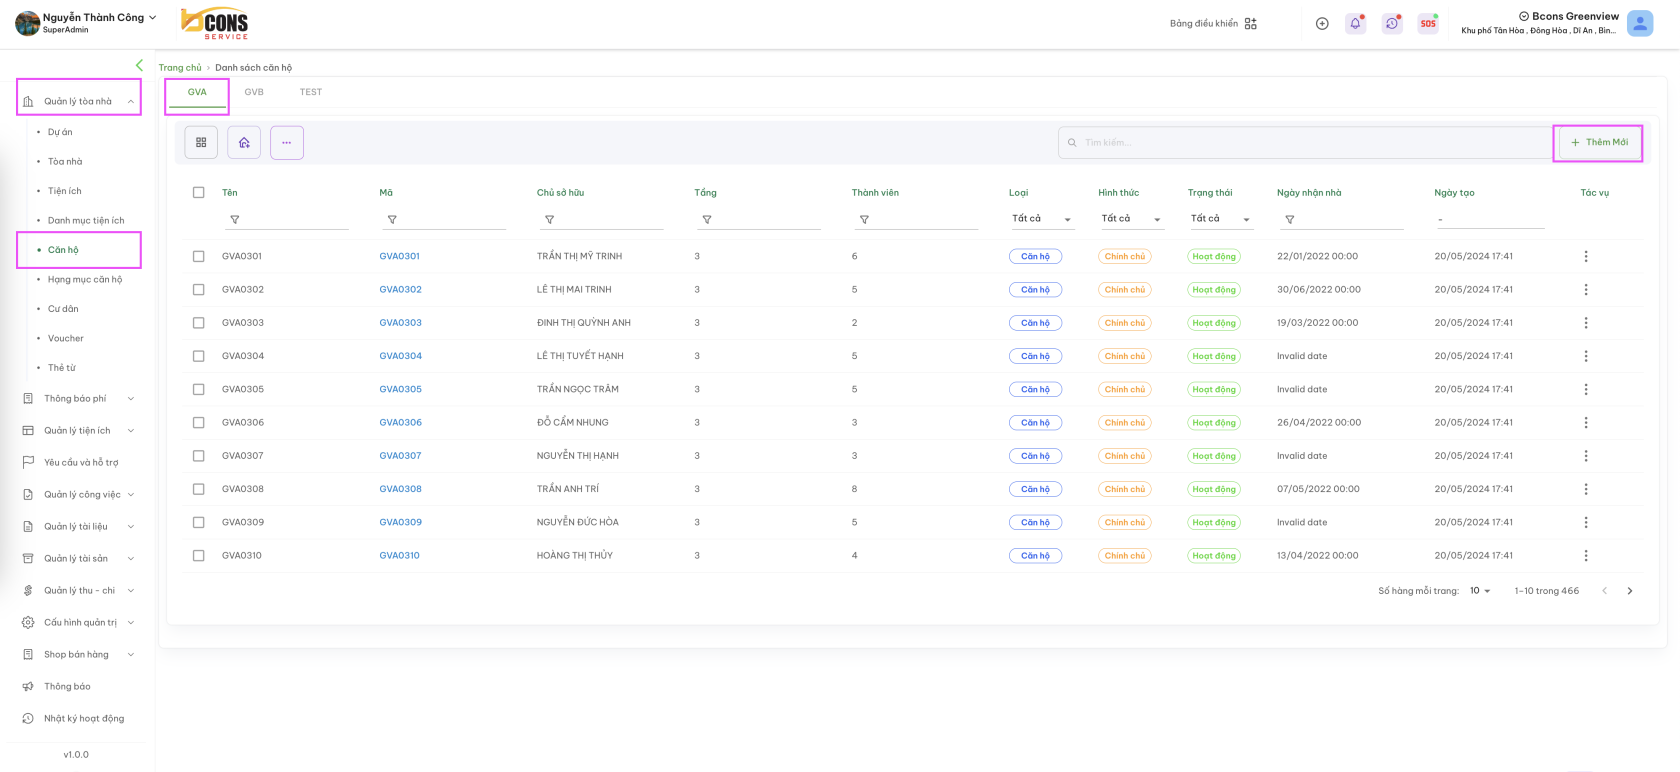Select the GVA tab

pyautogui.click(x=197, y=92)
